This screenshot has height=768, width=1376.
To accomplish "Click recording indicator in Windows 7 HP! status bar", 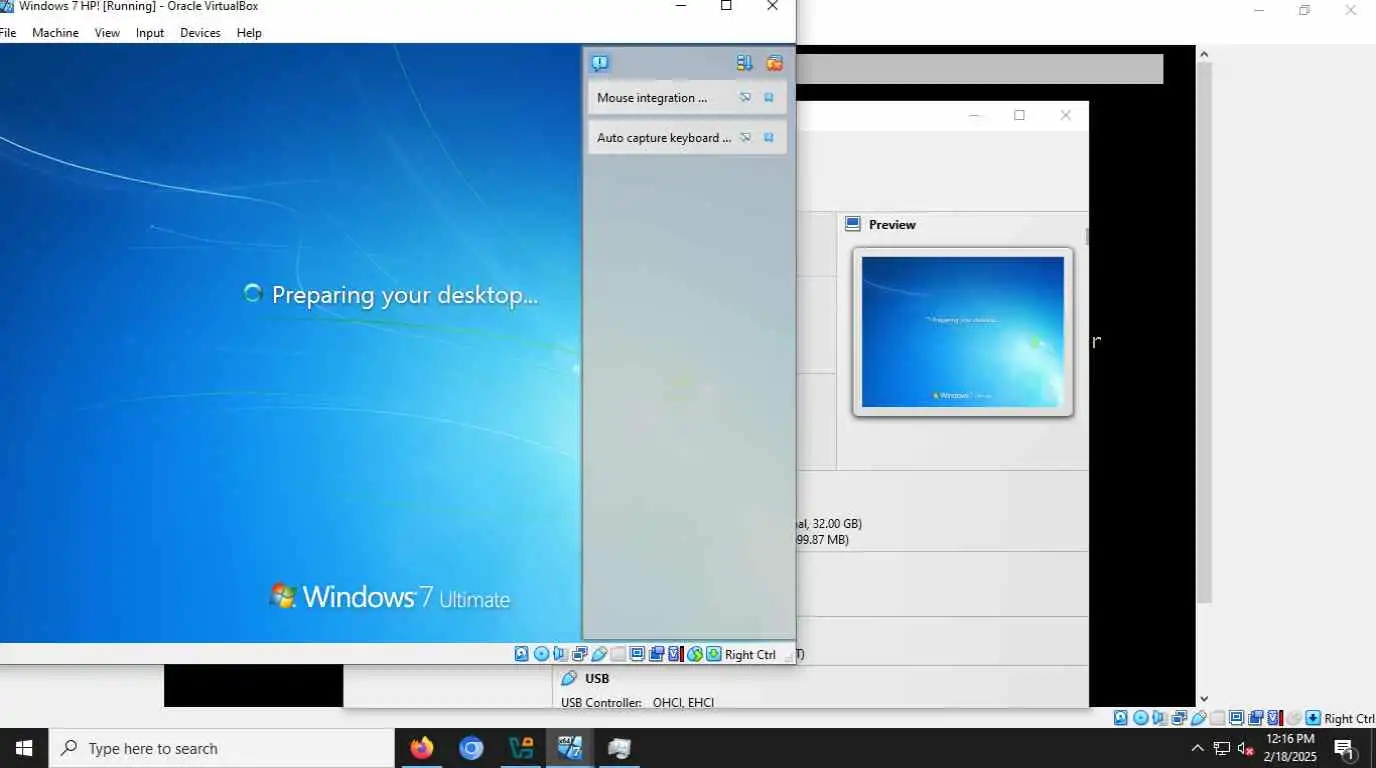I will click(x=656, y=654).
